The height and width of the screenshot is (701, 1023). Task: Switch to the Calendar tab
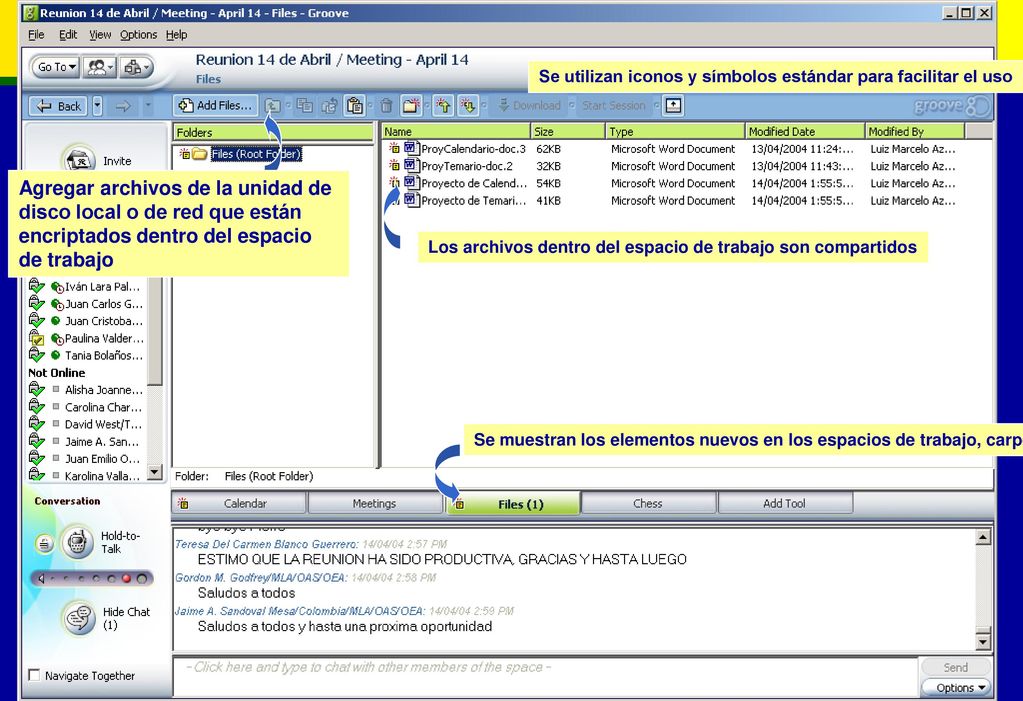[239, 503]
